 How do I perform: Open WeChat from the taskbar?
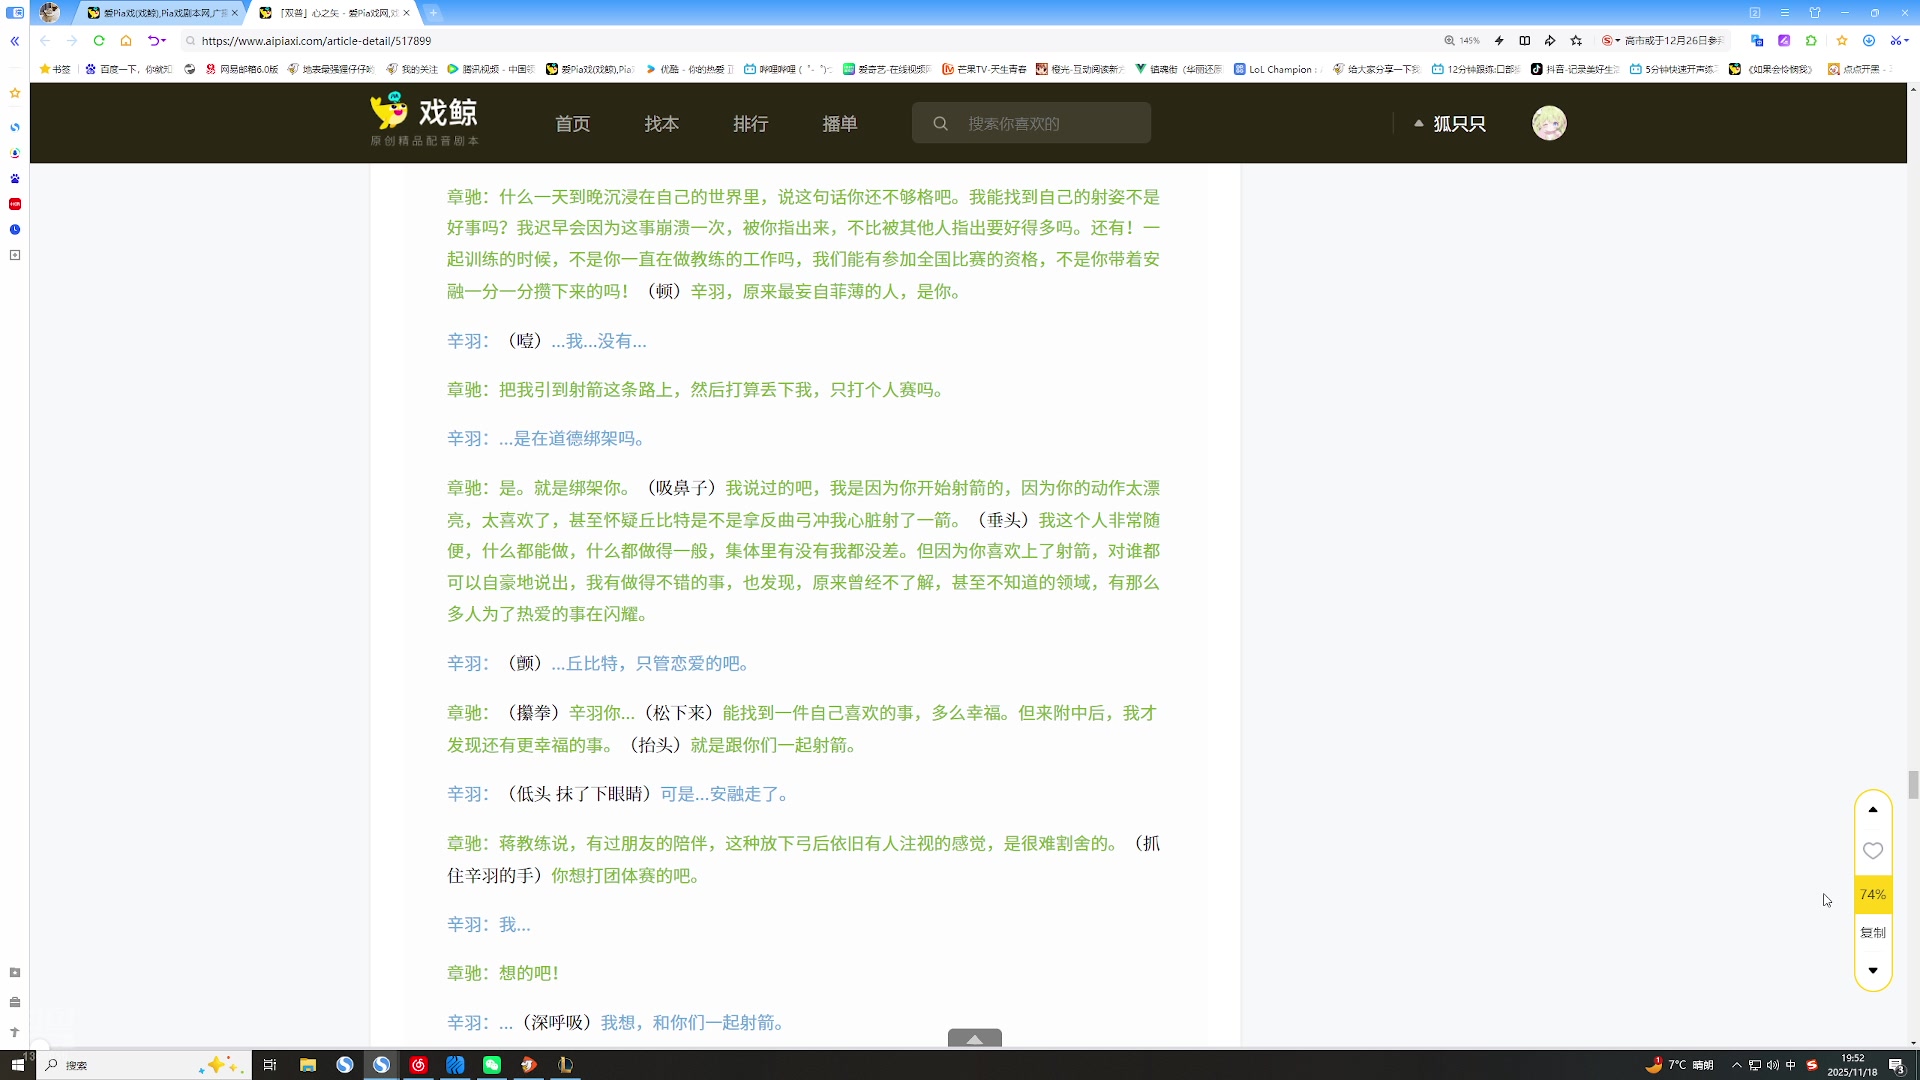click(492, 1065)
